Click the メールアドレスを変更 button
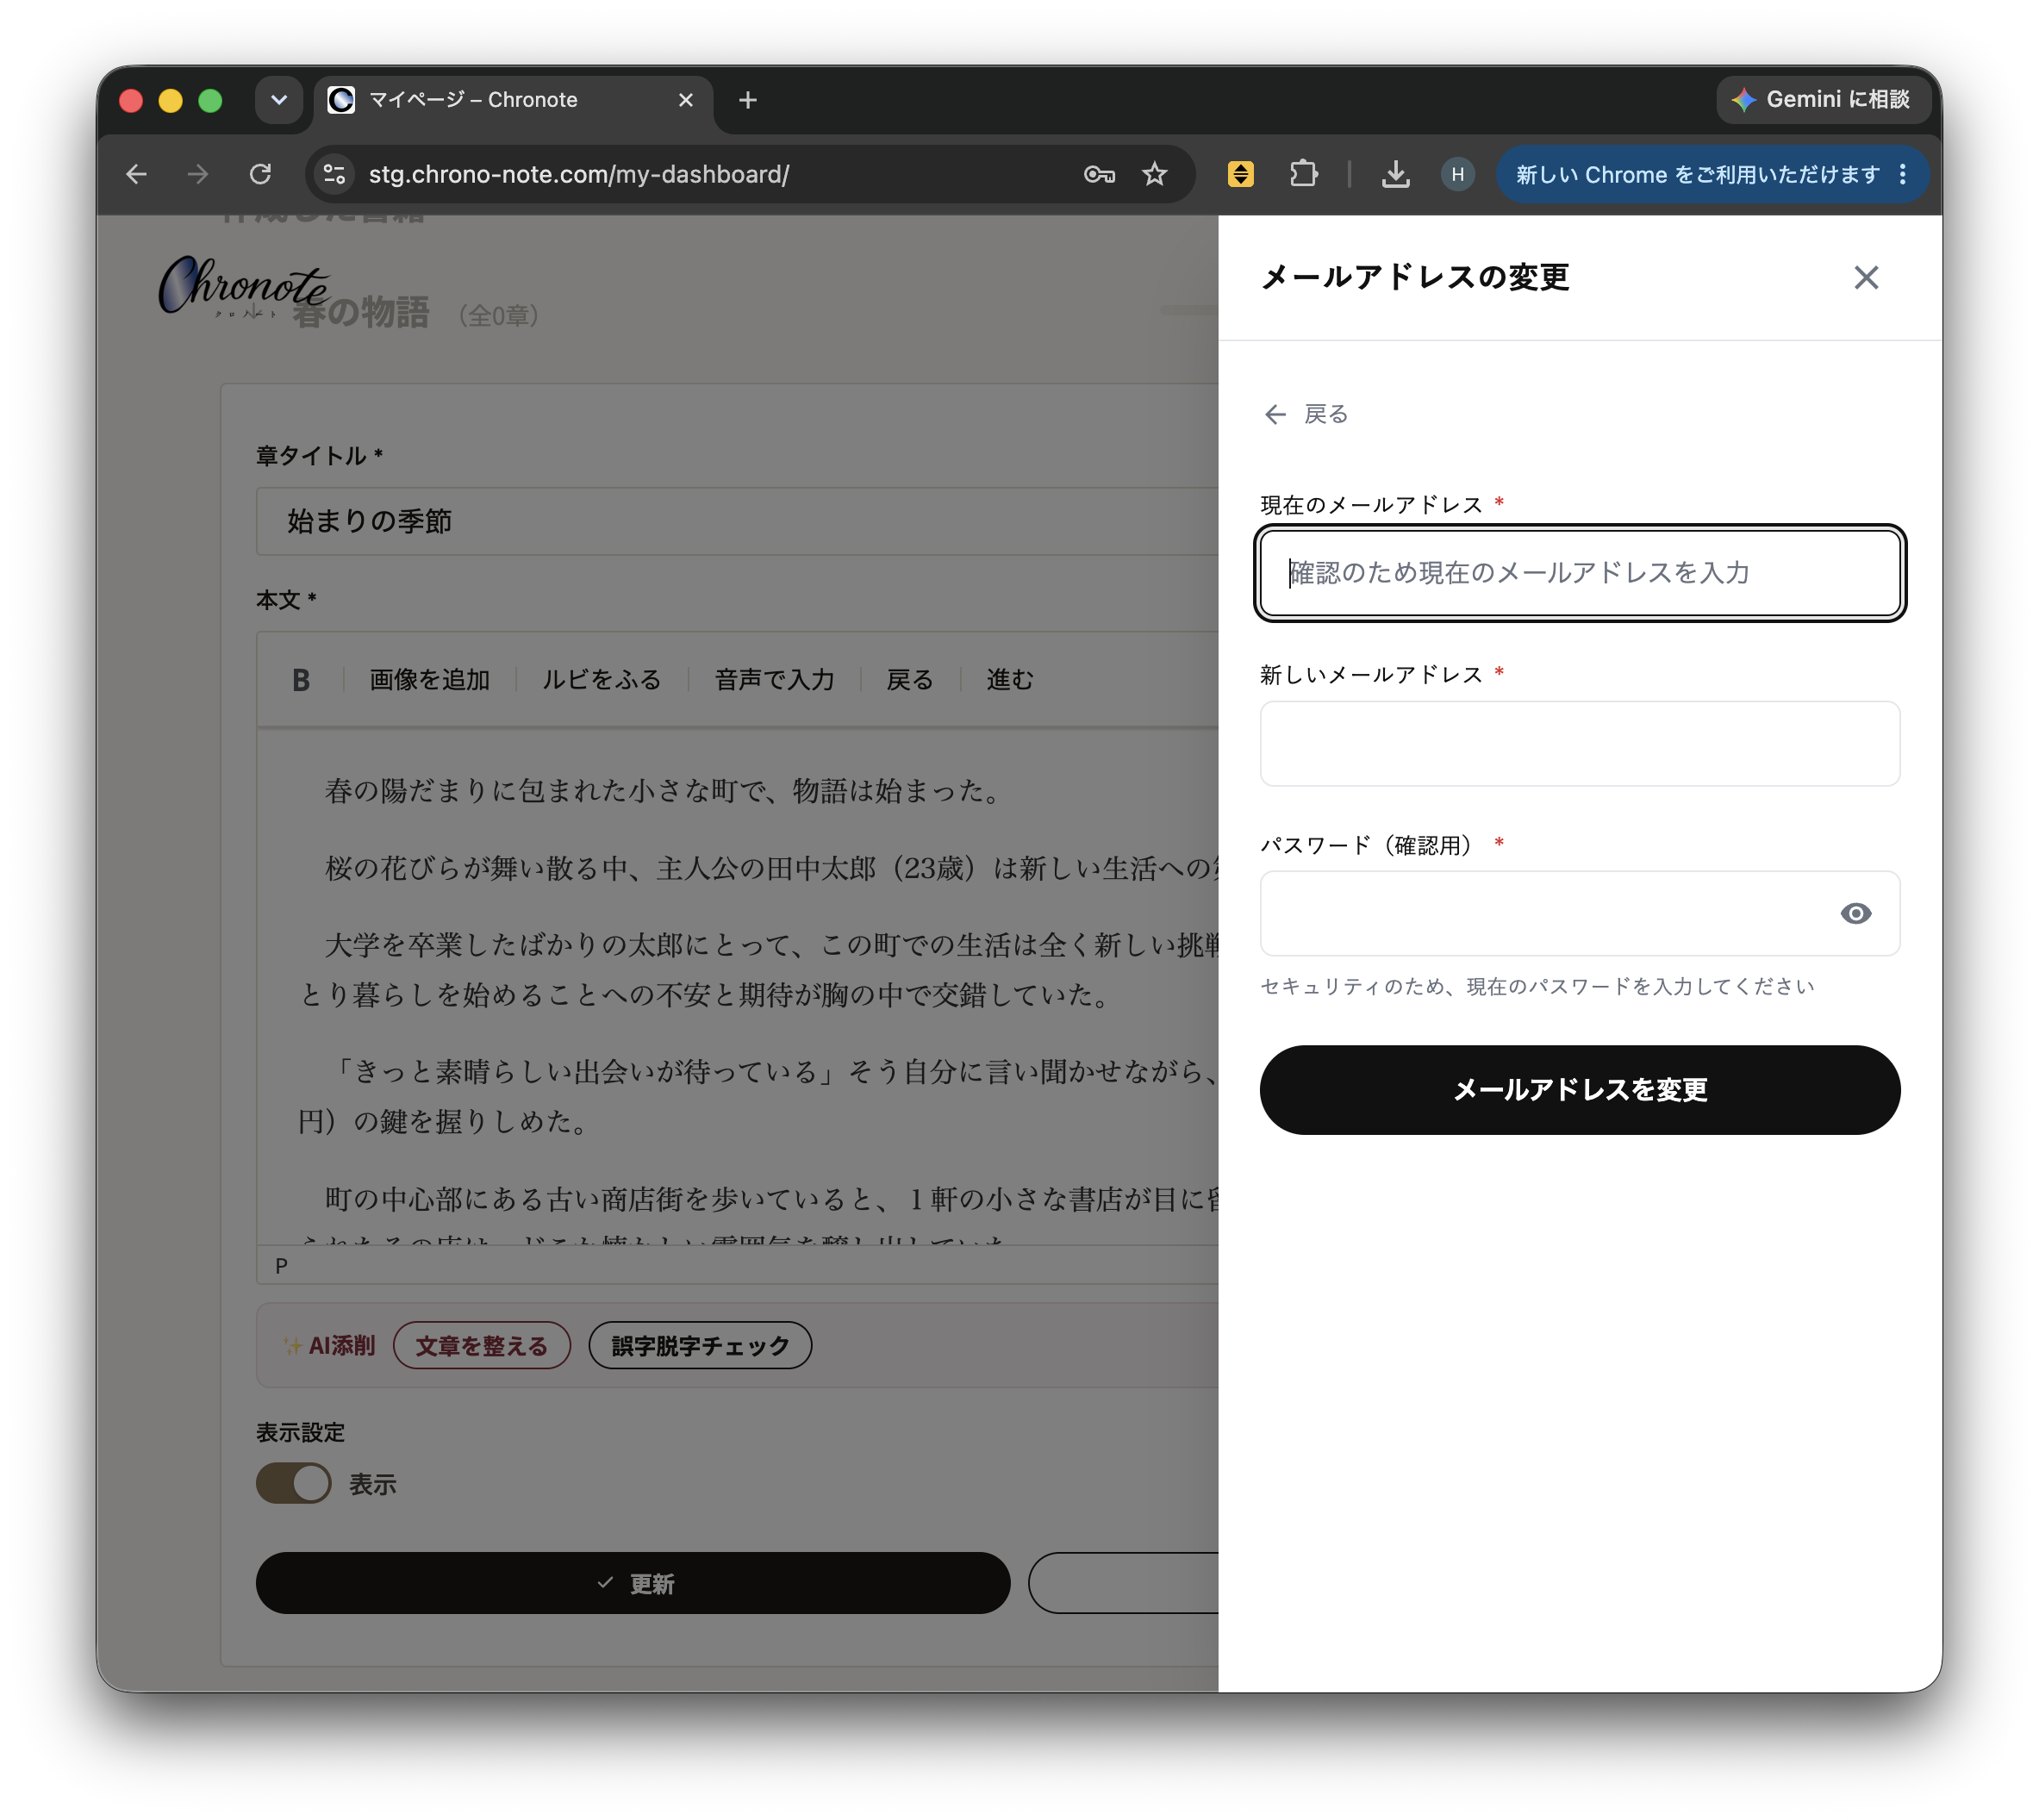2039x1820 pixels. point(1579,1089)
